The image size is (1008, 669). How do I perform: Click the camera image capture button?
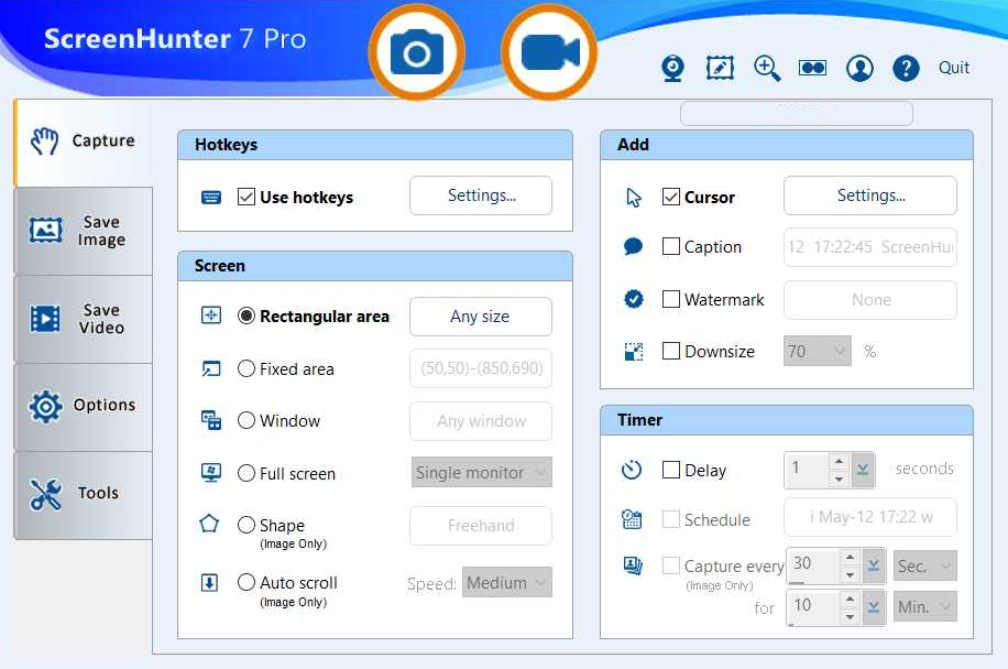[x=417, y=52]
